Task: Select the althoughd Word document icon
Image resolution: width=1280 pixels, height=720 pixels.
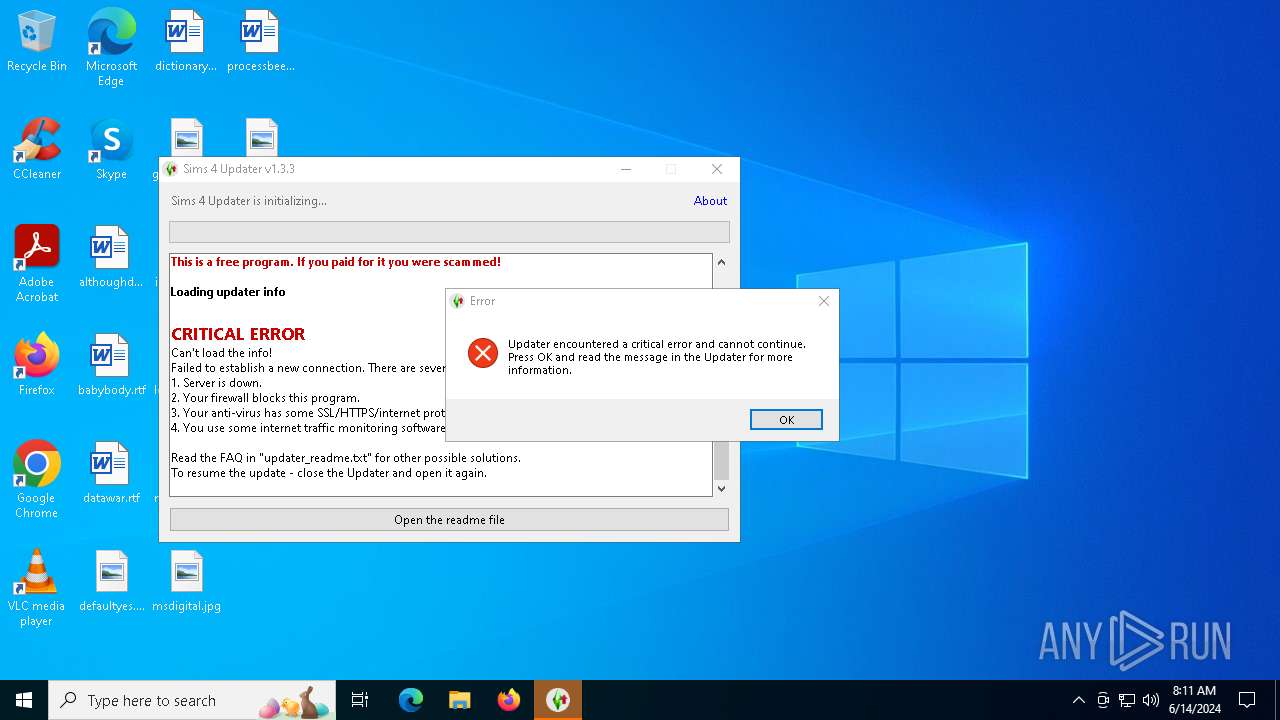Action: pos(111,258)
